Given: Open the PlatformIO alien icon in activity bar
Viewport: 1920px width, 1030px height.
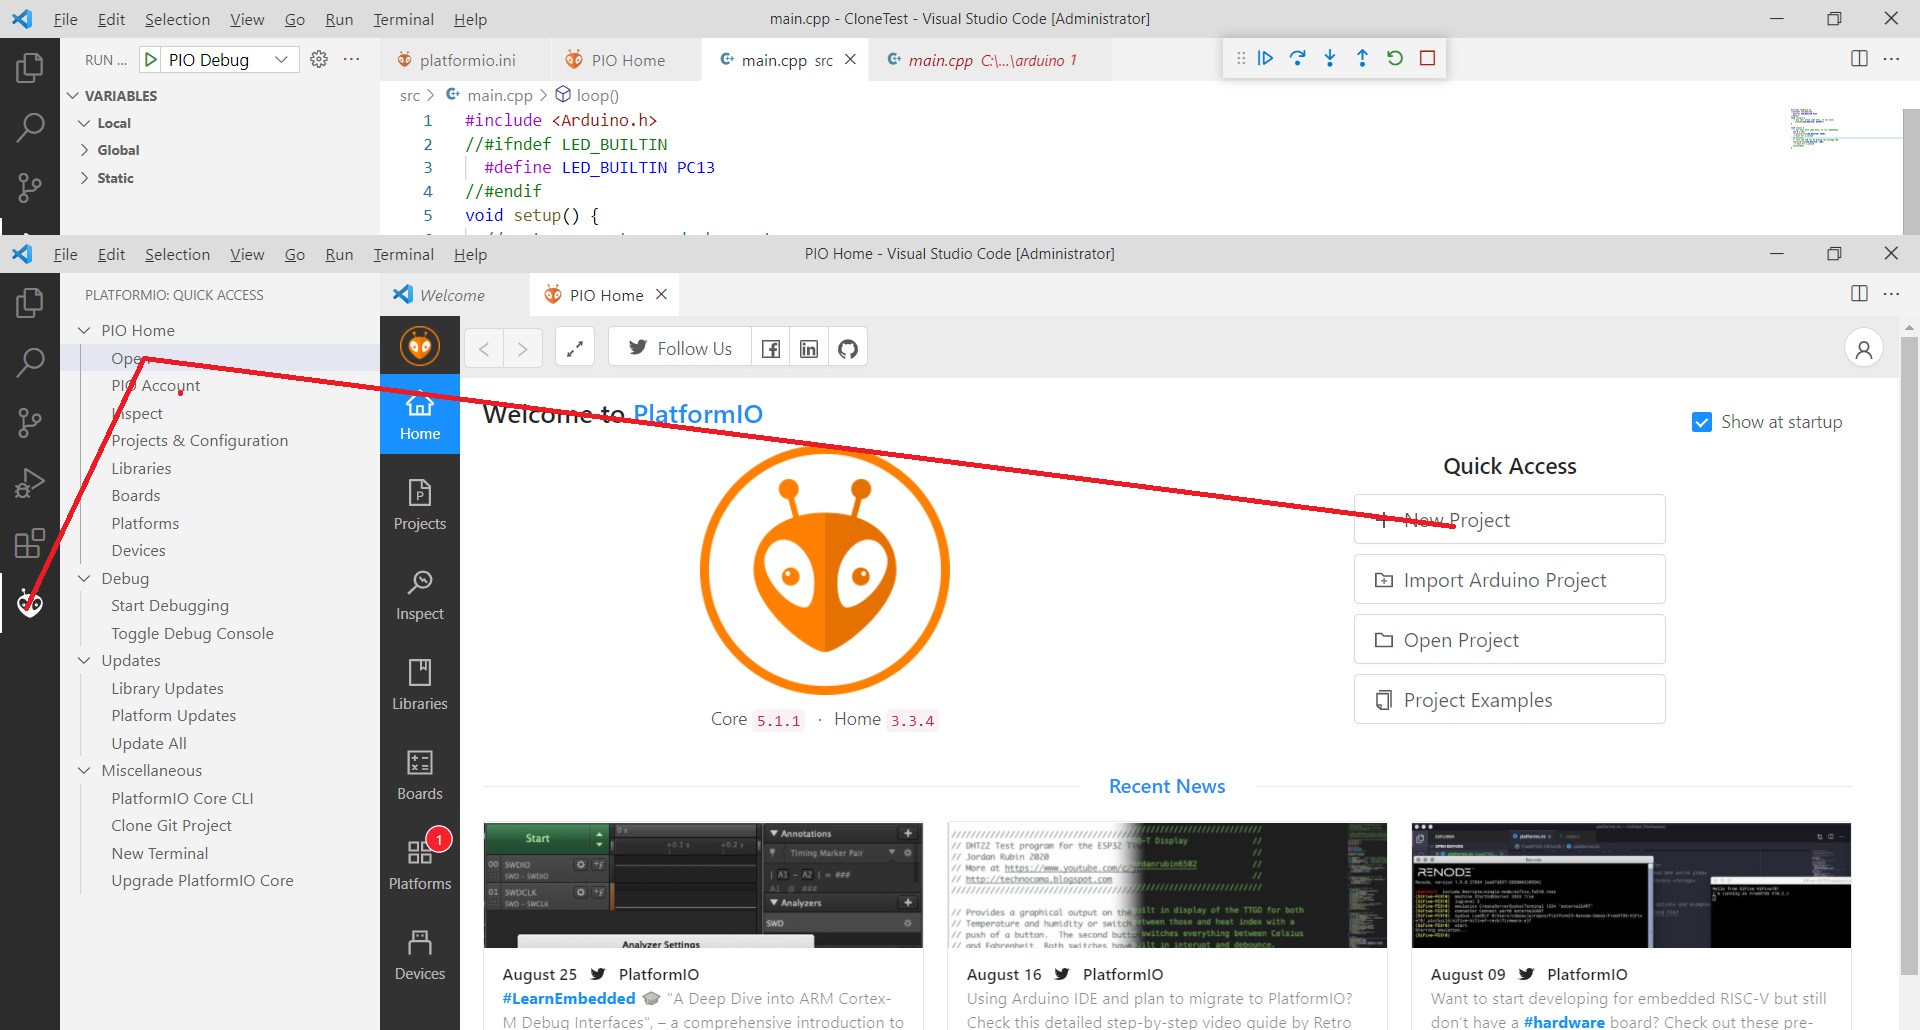Looking at the screenshot, I should pos(30,603).
